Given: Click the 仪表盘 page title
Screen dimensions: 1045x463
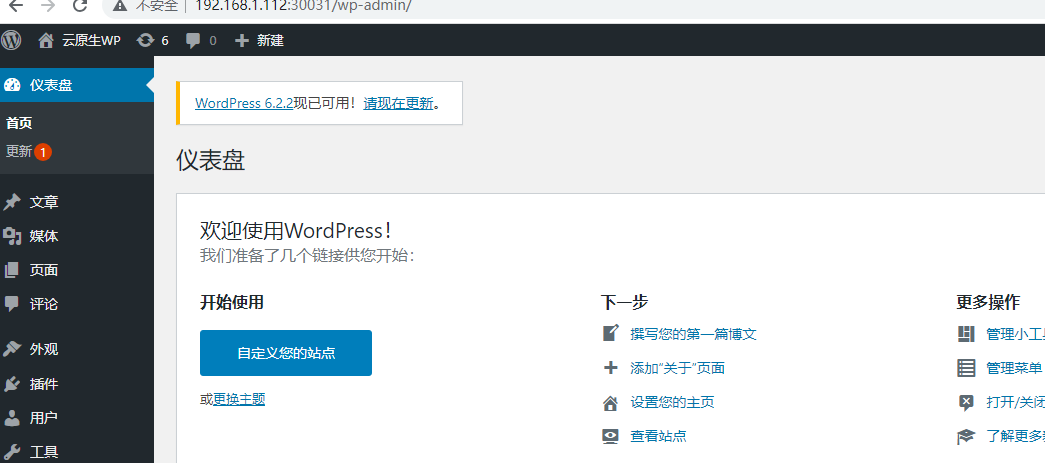Looking at the screenshot, I should point(211,161).
